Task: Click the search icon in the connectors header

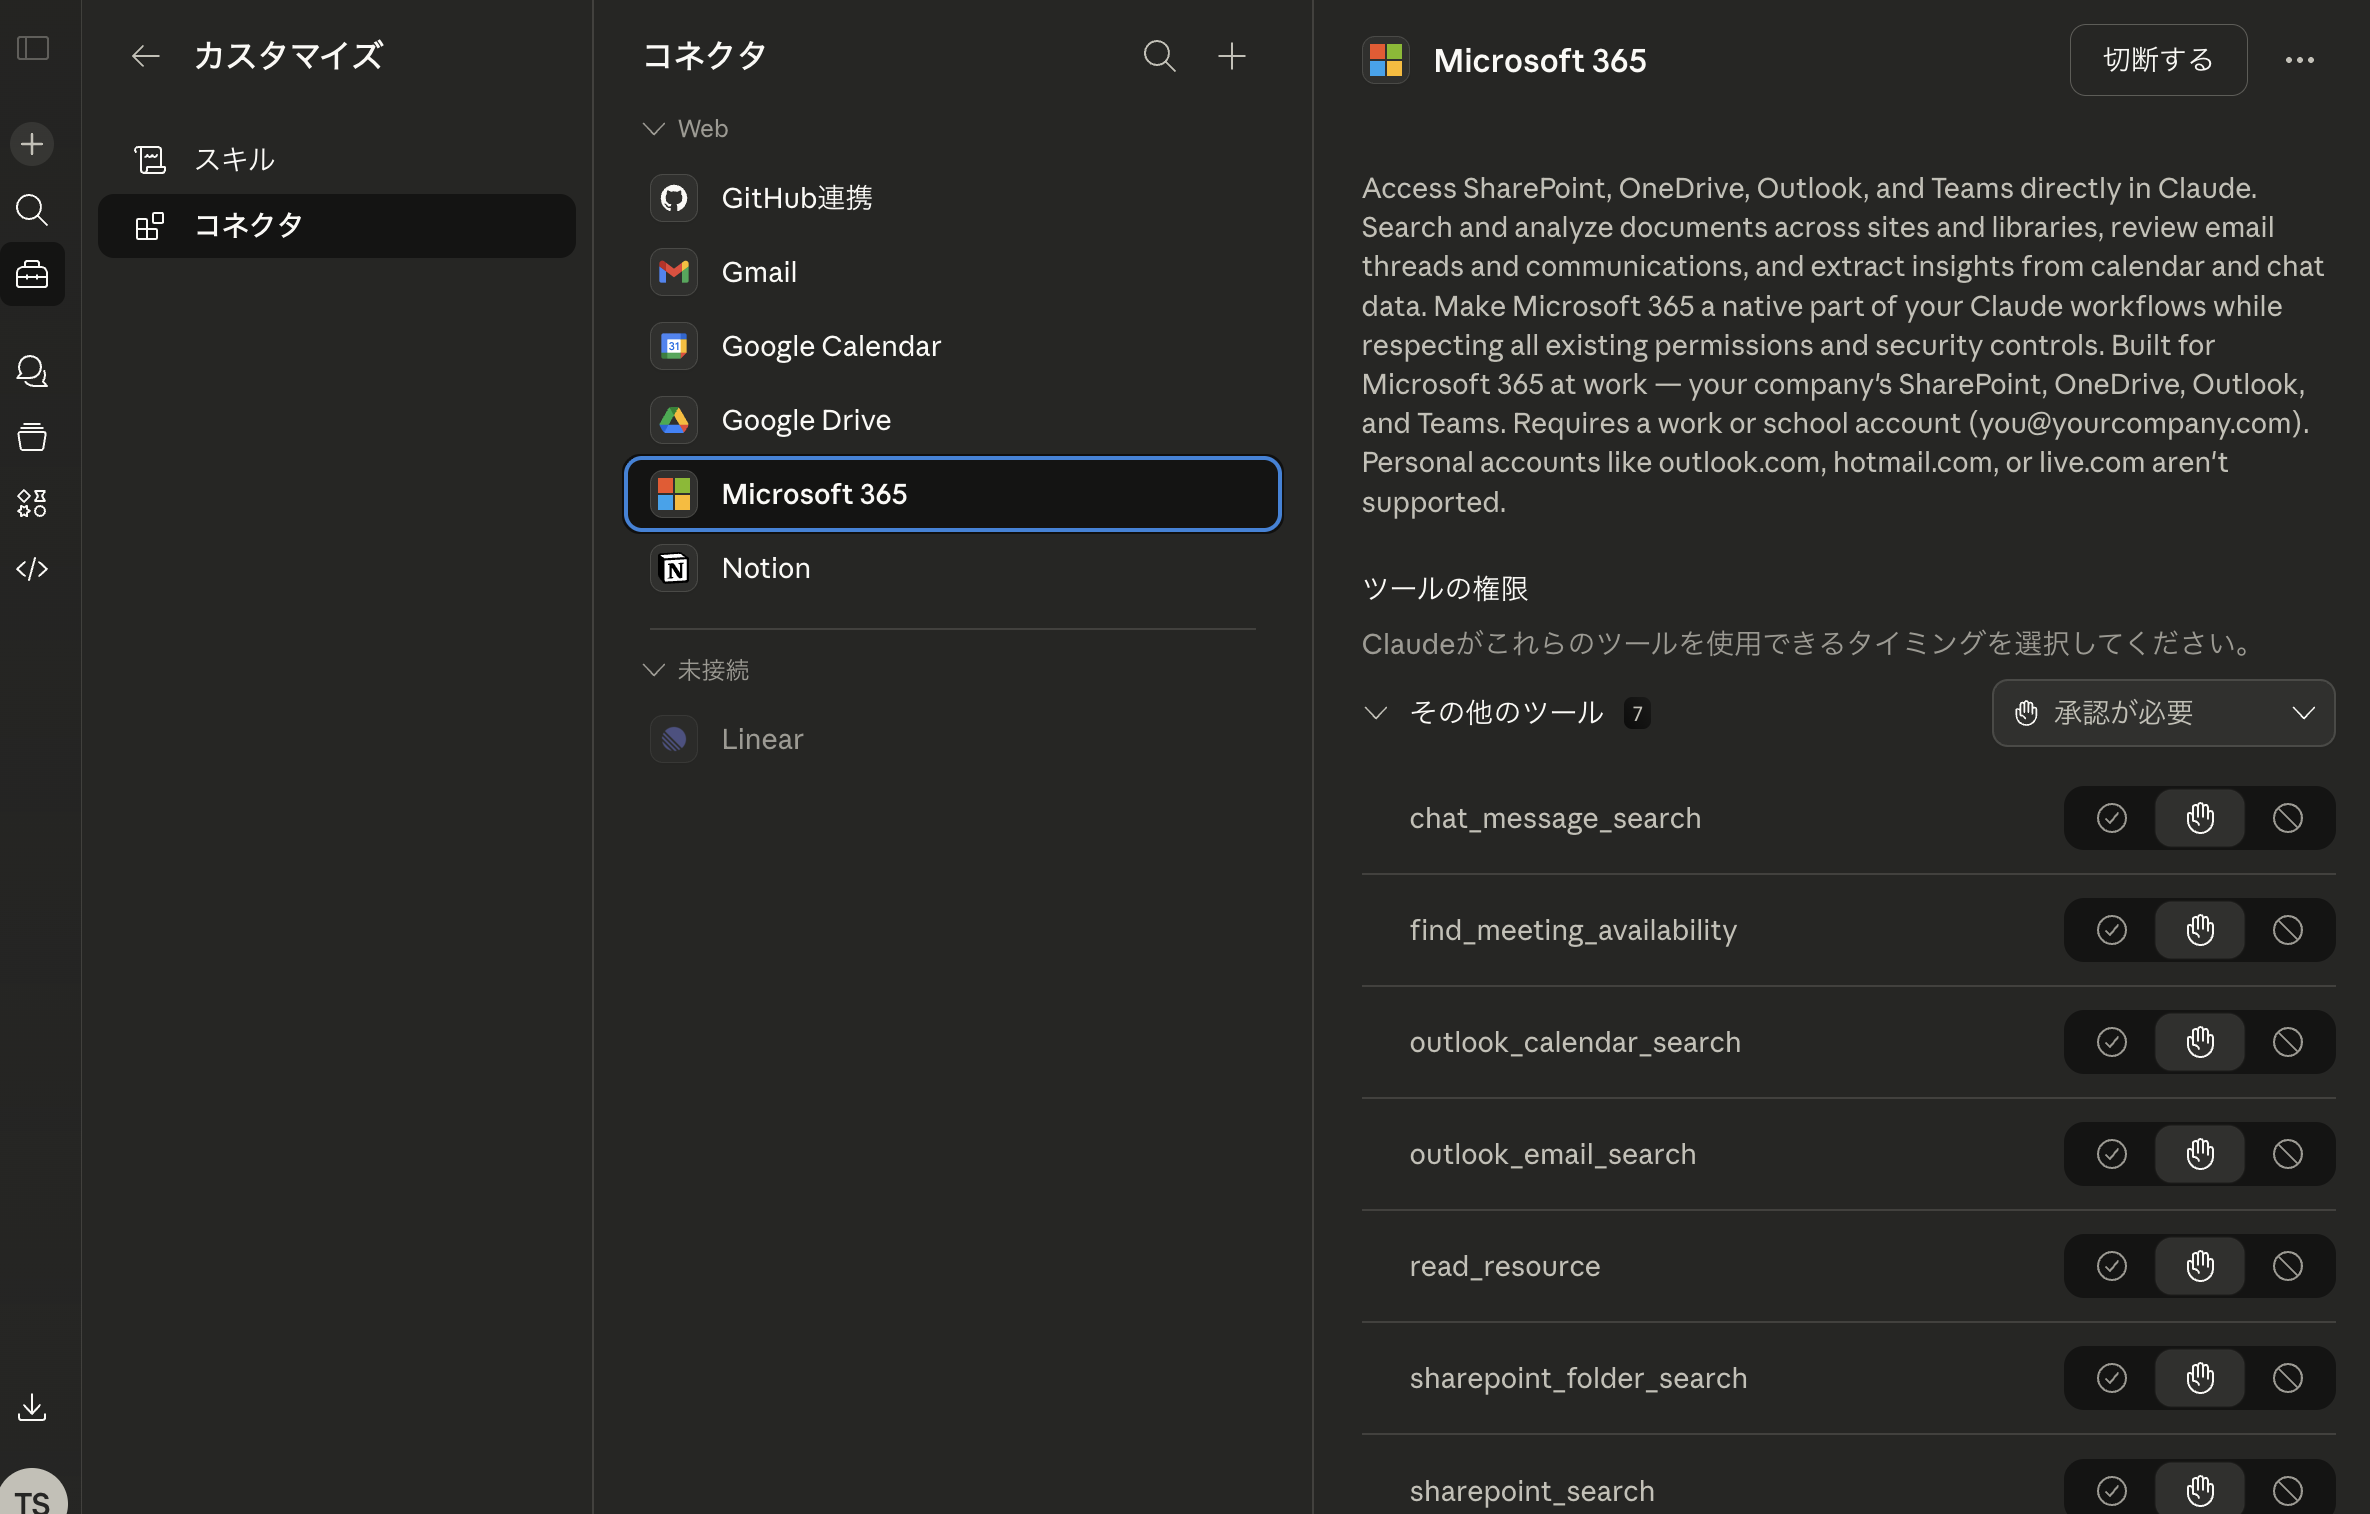Action: [x=1159, y=56]
